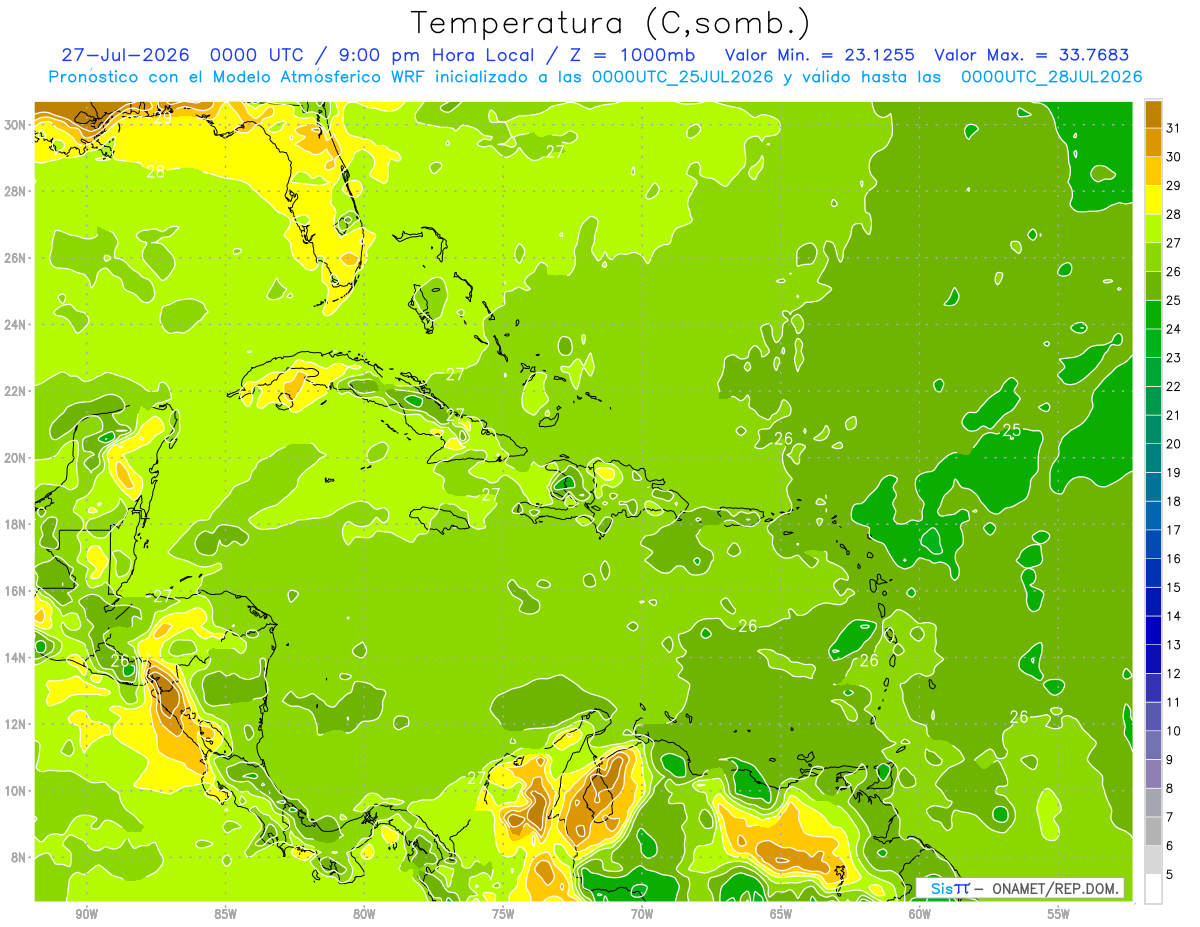Viewport: 1200px width, 927px height.
Task: Click the 28 contour label in the Gulf of Mexico
Action: [155, 172]
